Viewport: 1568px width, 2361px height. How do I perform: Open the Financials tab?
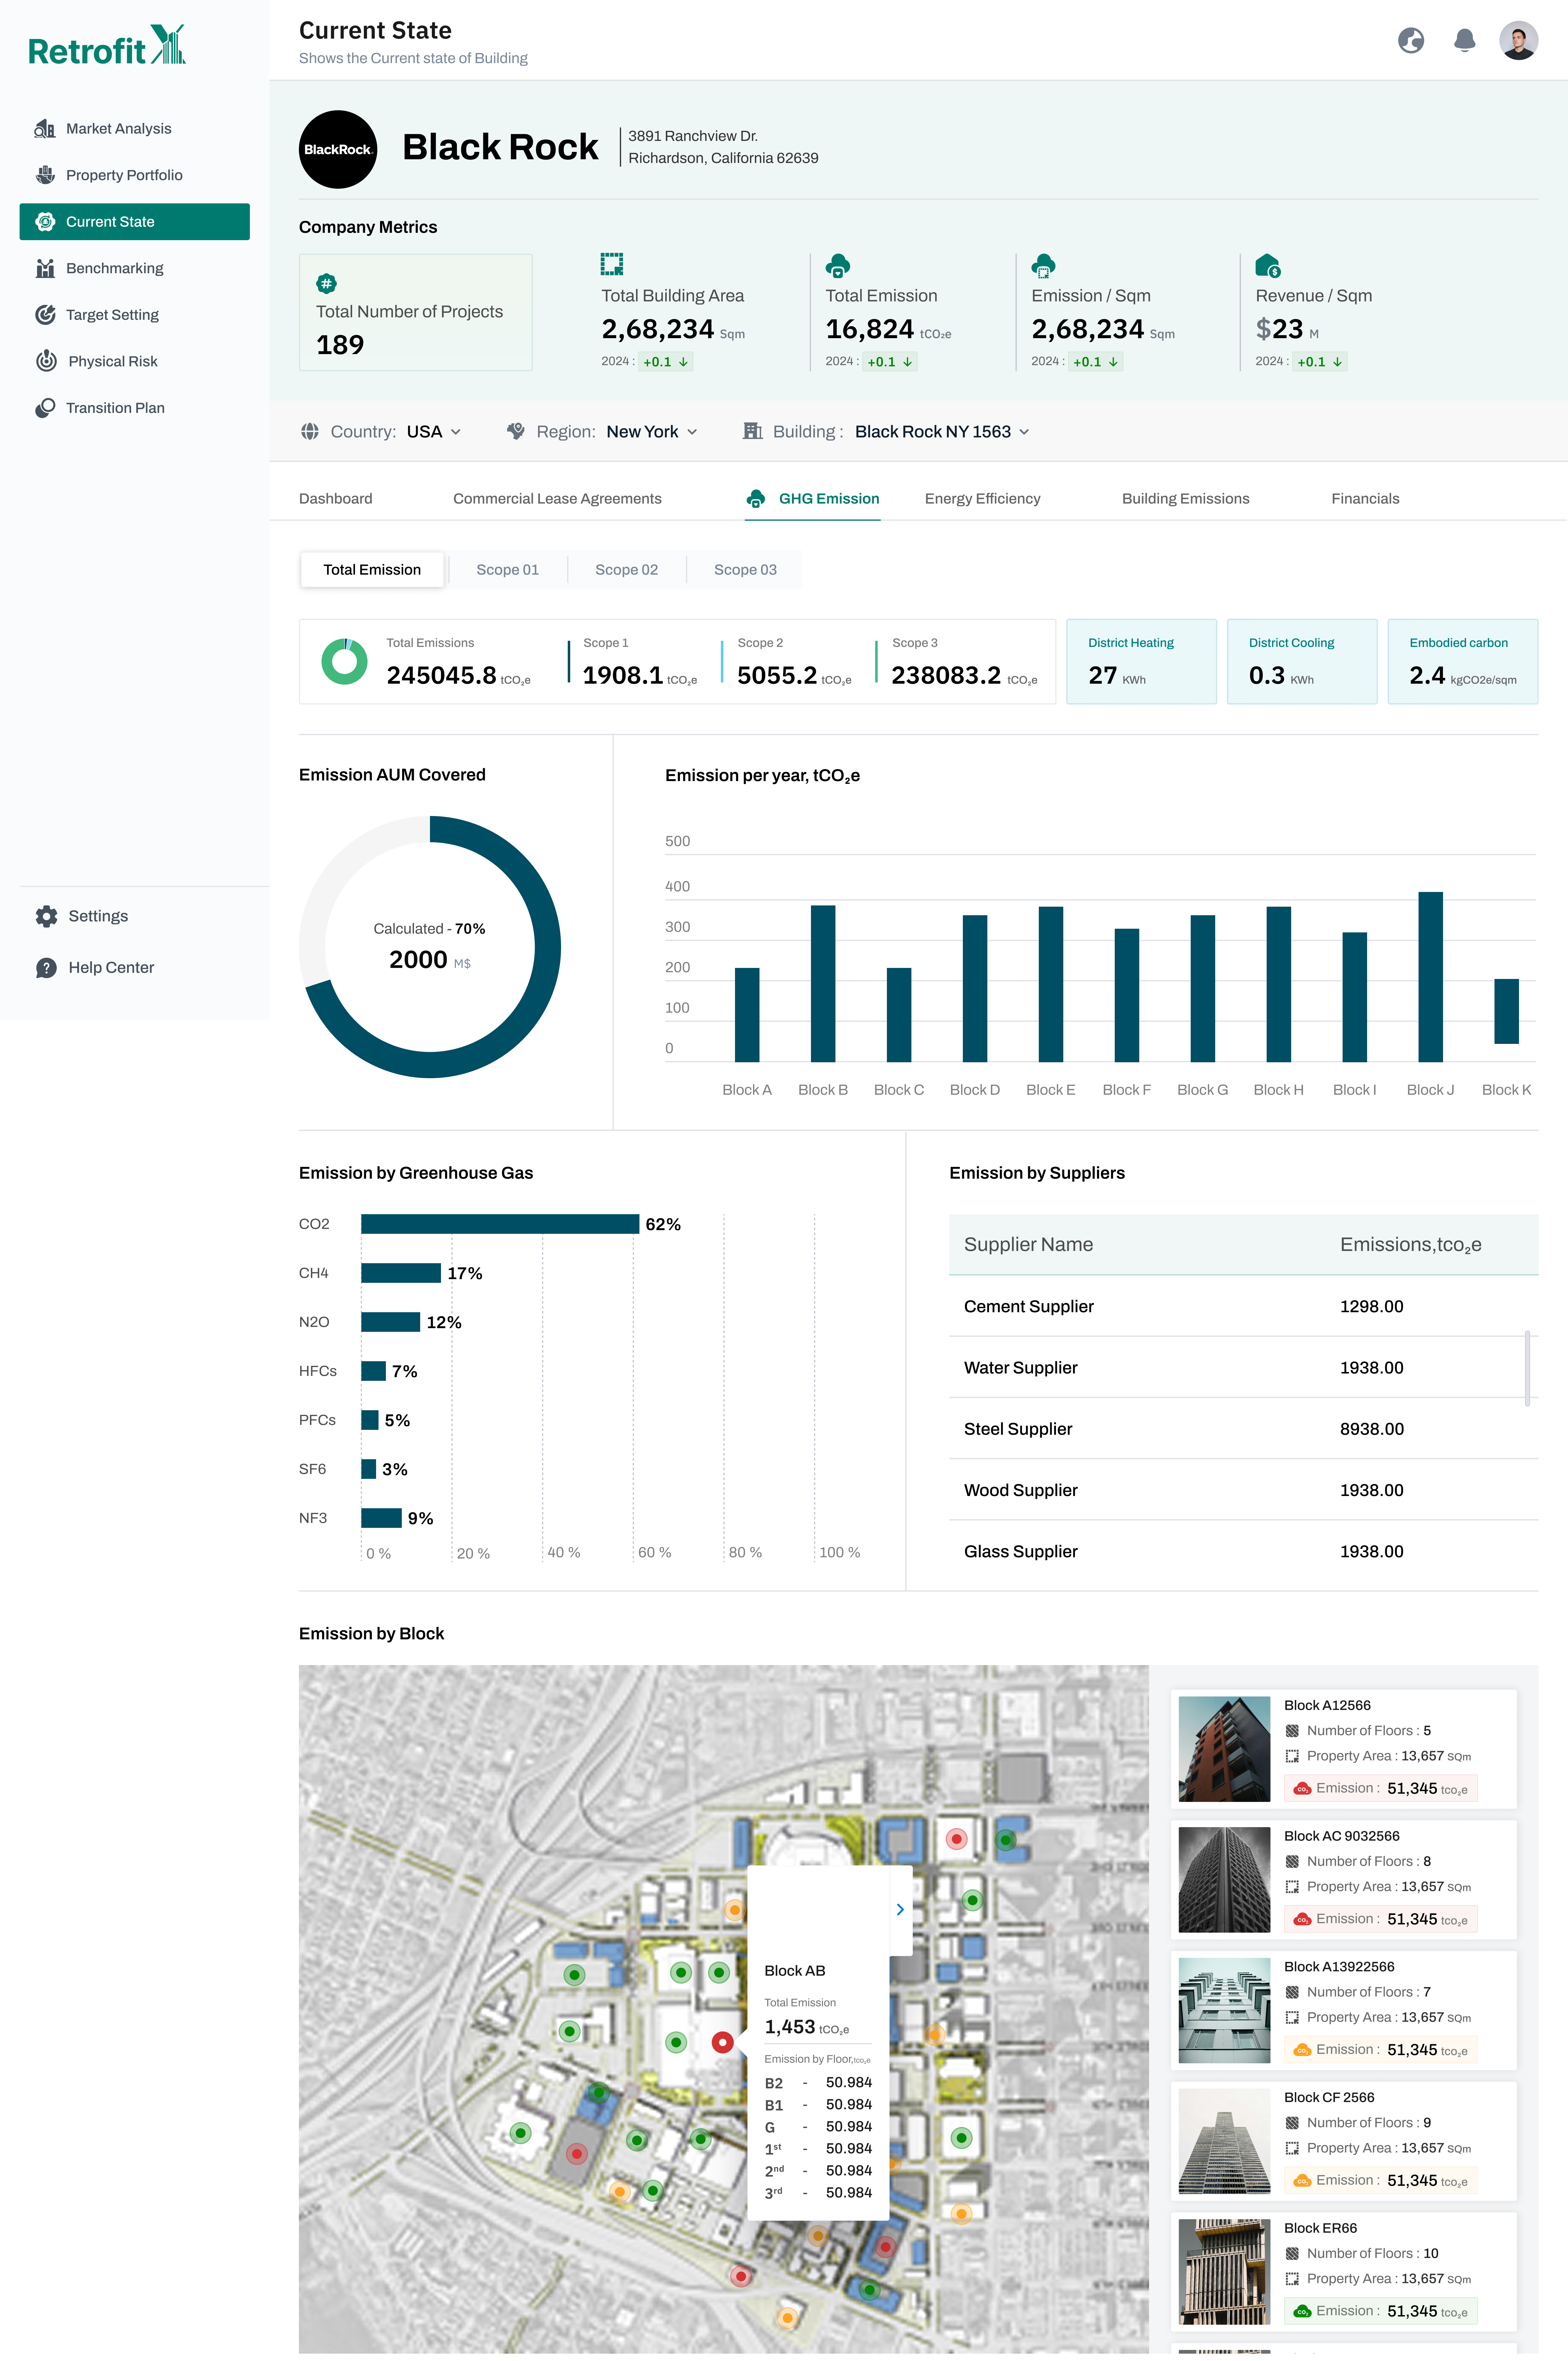[x=1365, y=499]
